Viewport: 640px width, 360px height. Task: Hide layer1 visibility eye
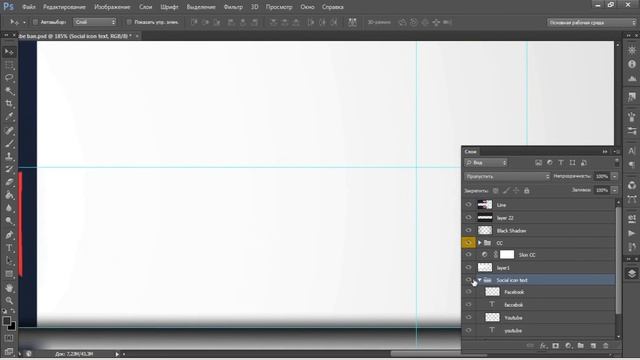pyautogui.click(x=469, y=268)
